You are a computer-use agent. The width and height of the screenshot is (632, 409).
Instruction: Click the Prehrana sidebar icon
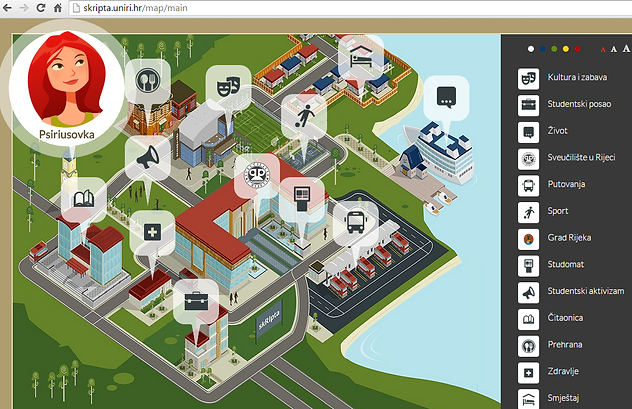[x=528, y=346]
